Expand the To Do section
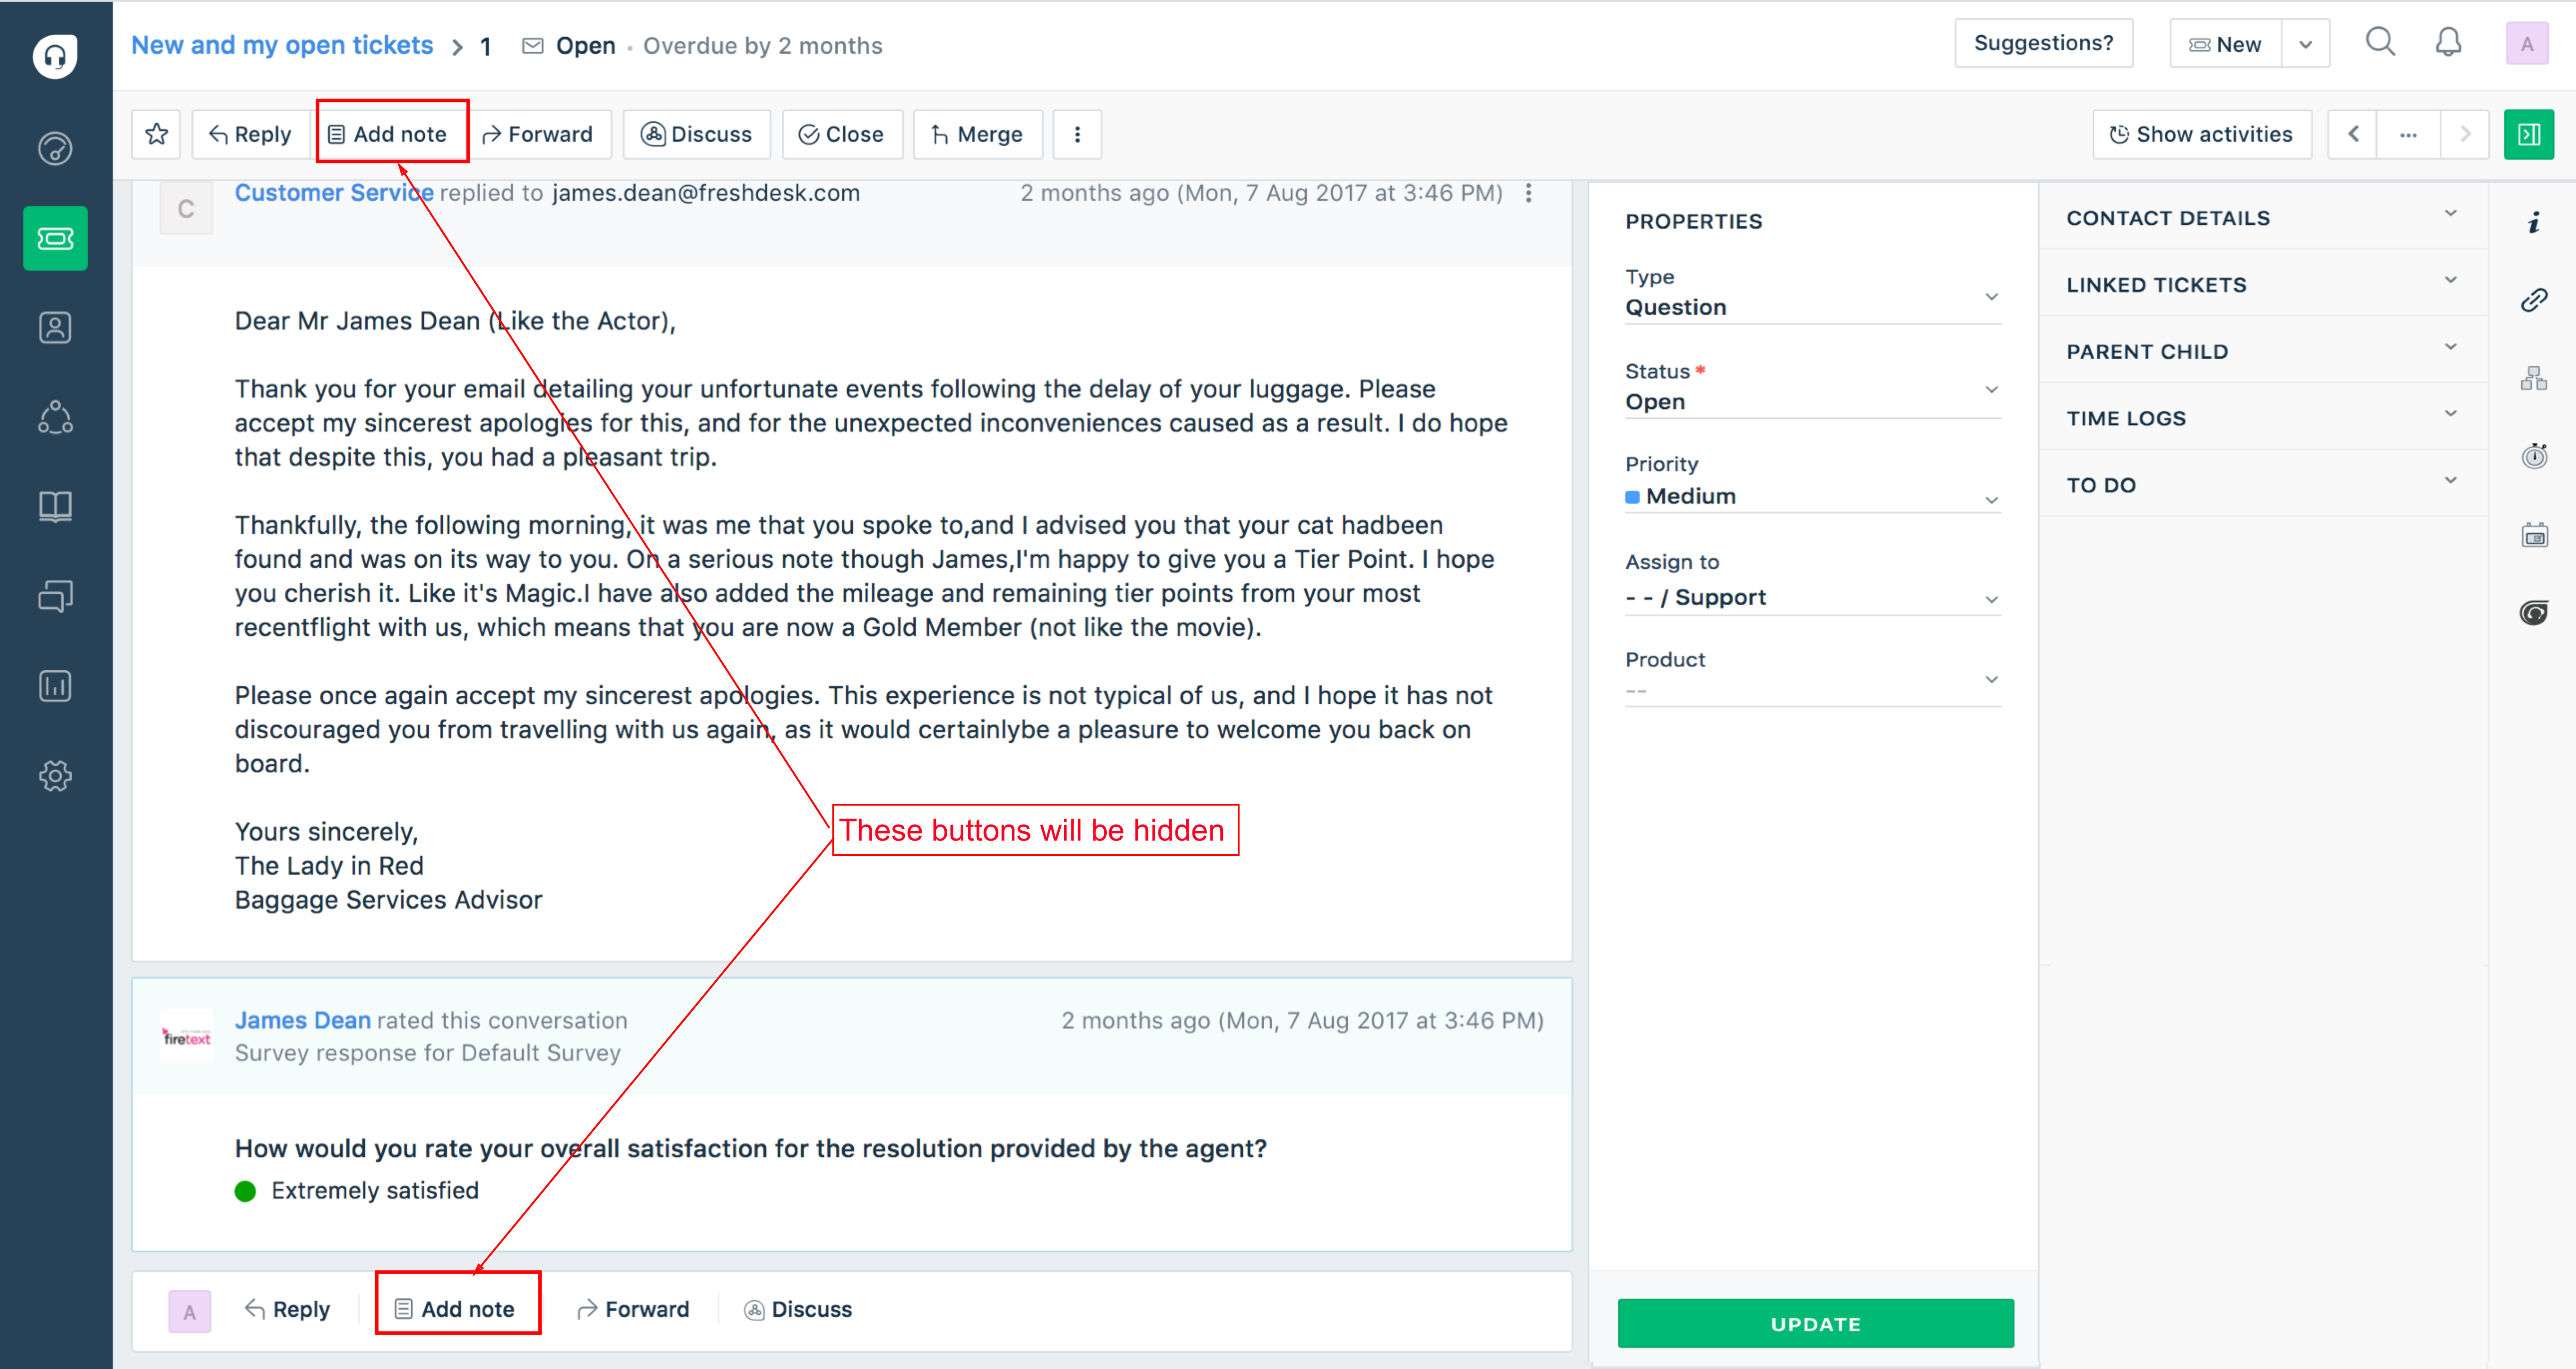This screenshot has width=2576, height=1369. (2262, 485)
